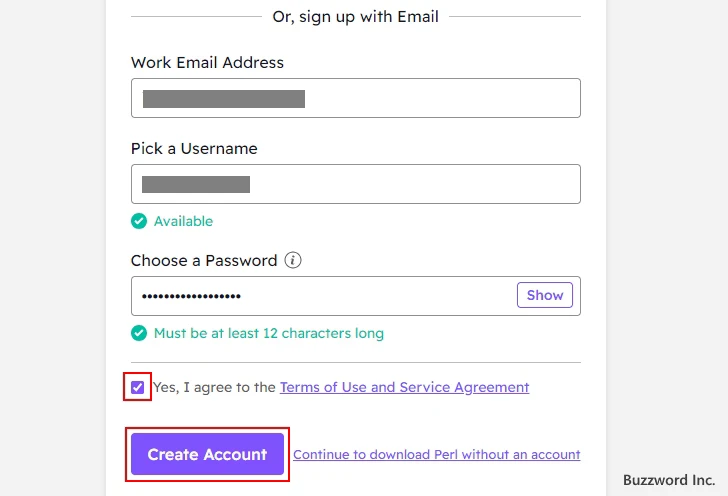This screenshot has width=728, height=496.
Task: Show the hidden password
Action: click(545, 295)
